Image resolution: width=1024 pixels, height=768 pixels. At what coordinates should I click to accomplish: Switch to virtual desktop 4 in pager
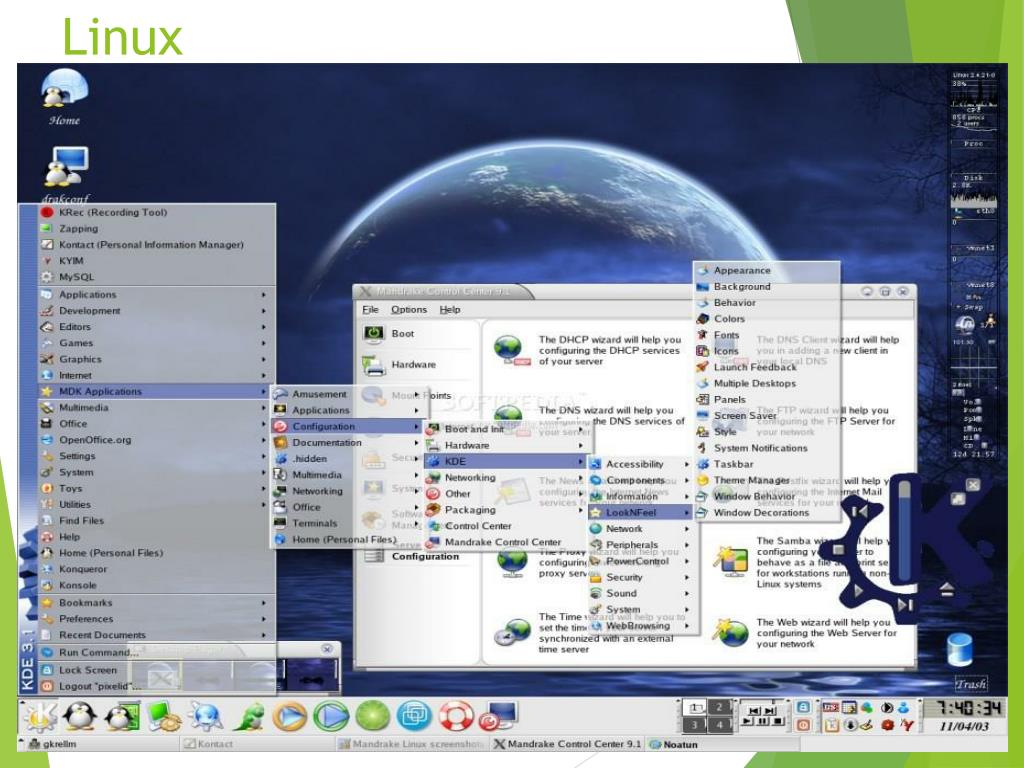pyautogui.click(x=720, y=725)
